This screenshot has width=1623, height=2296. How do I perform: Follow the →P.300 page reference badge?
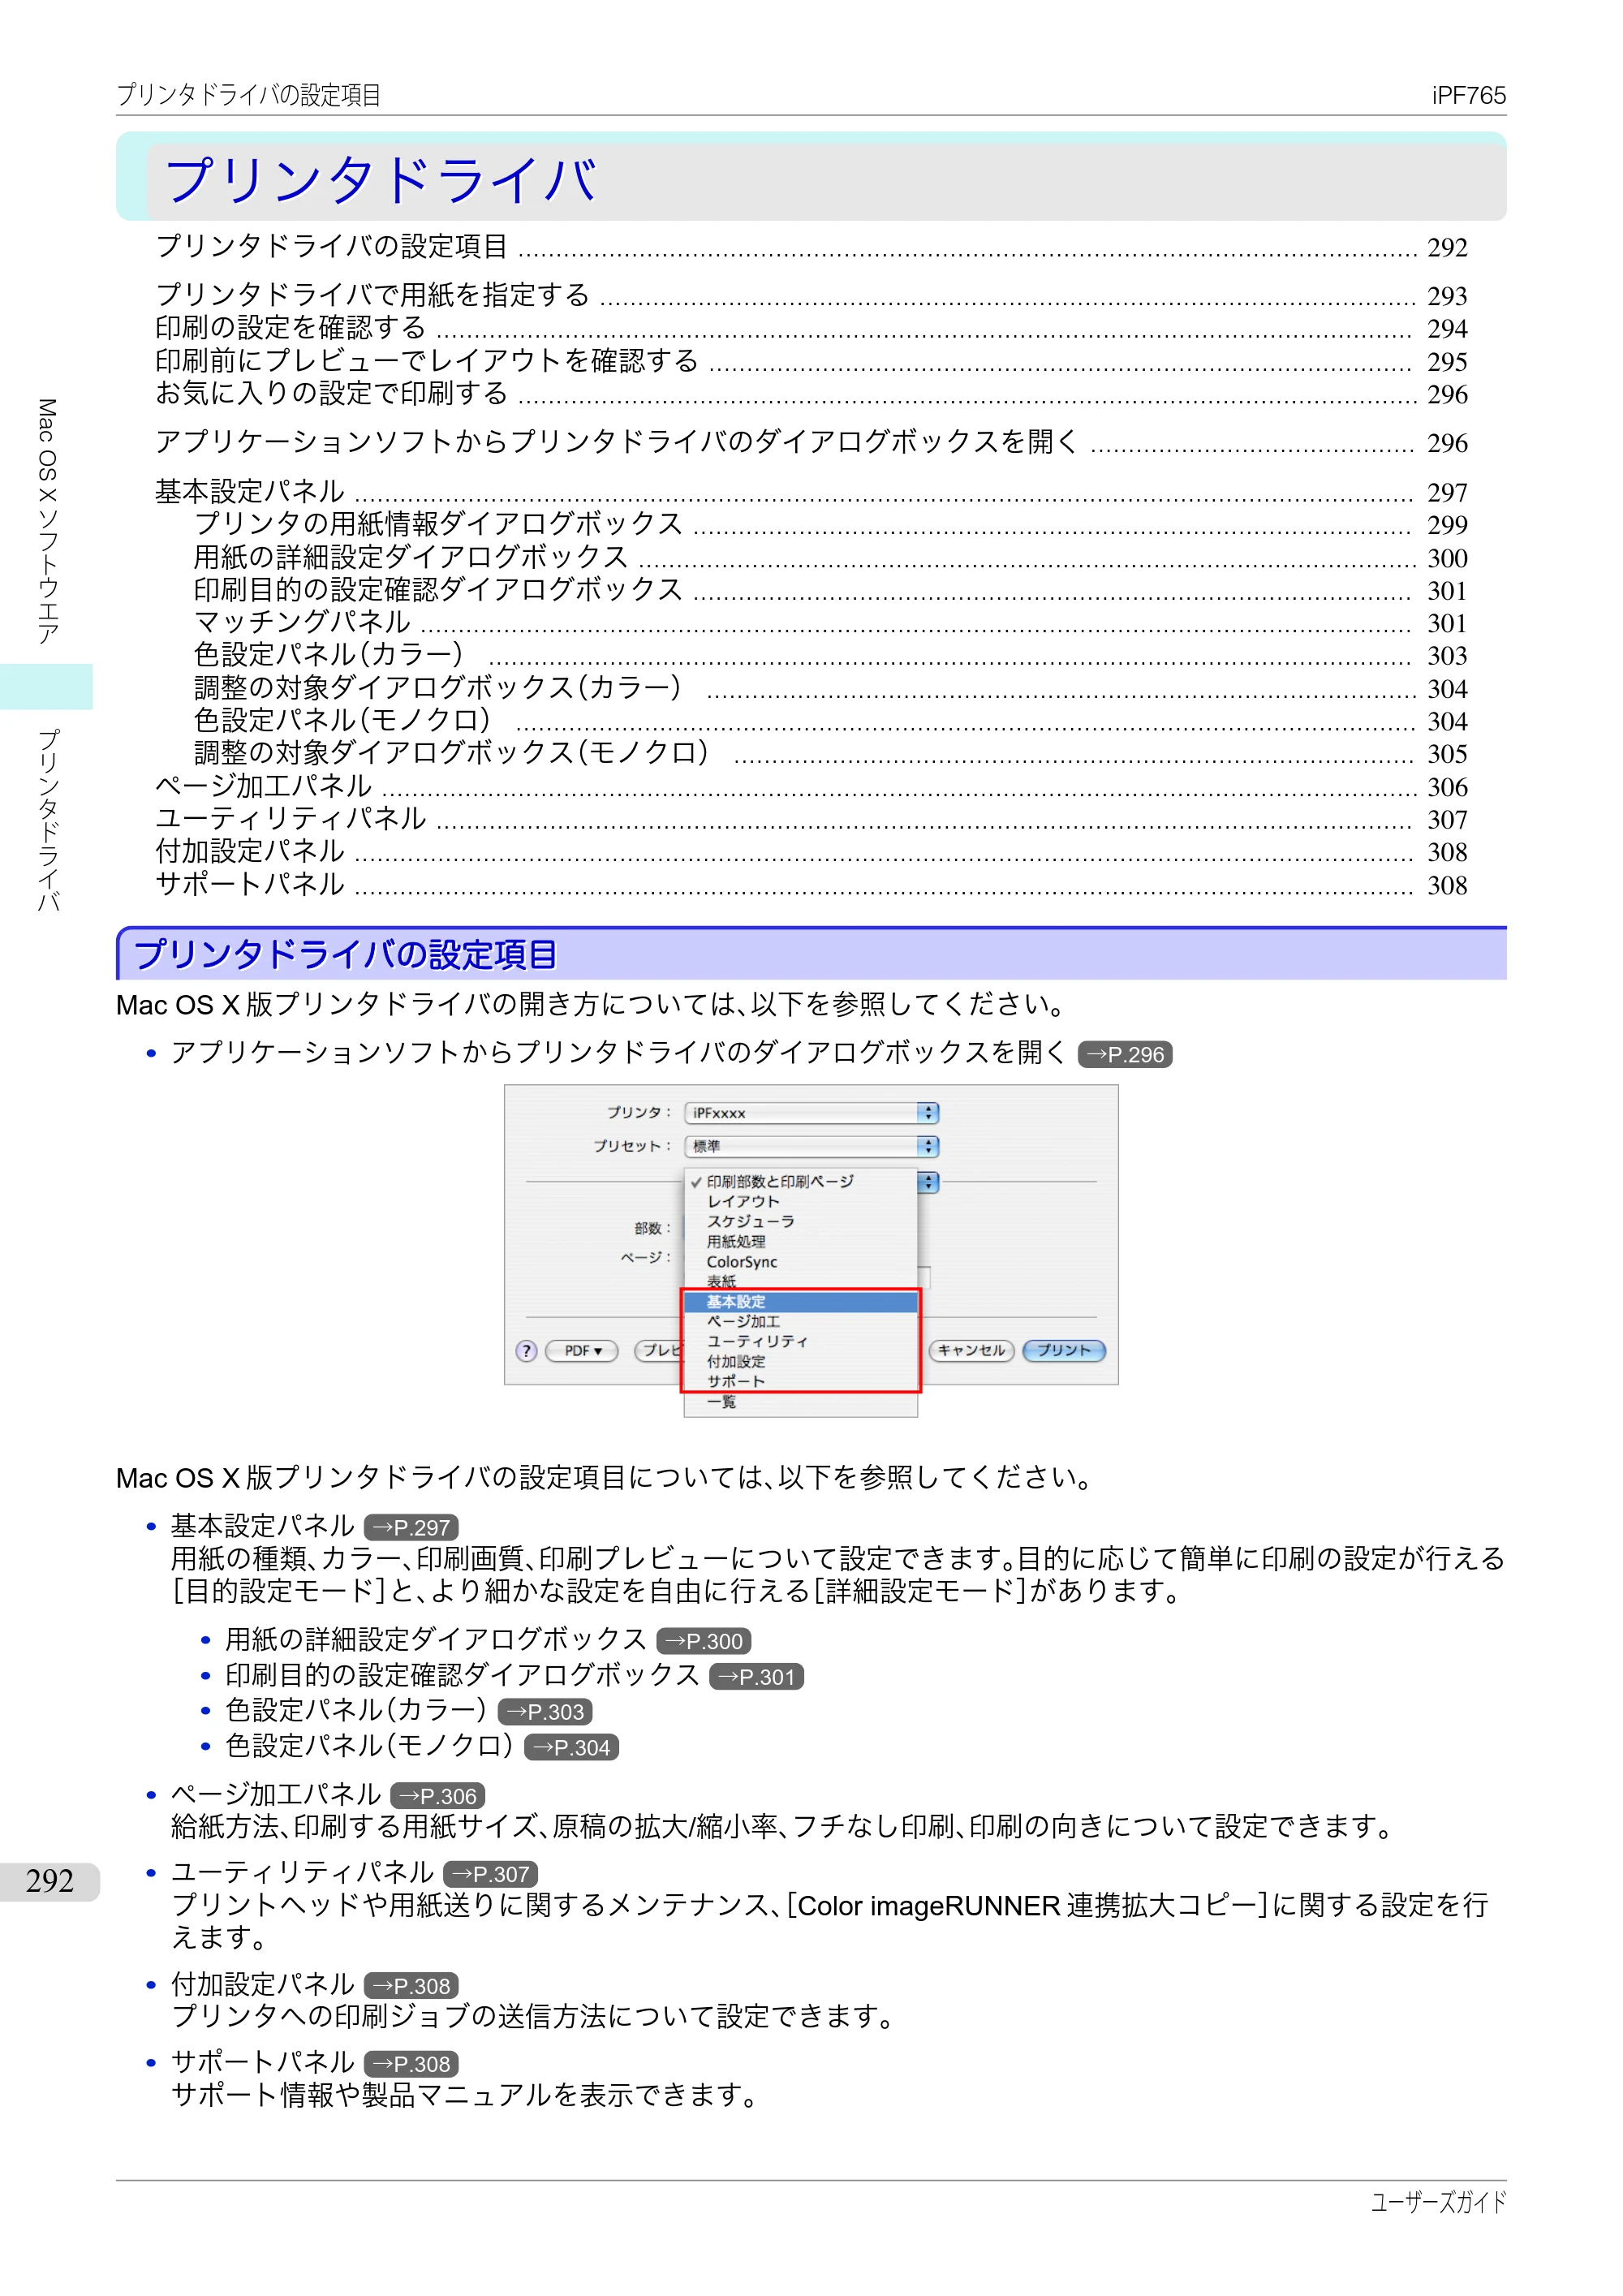[x=704, y=1641]
